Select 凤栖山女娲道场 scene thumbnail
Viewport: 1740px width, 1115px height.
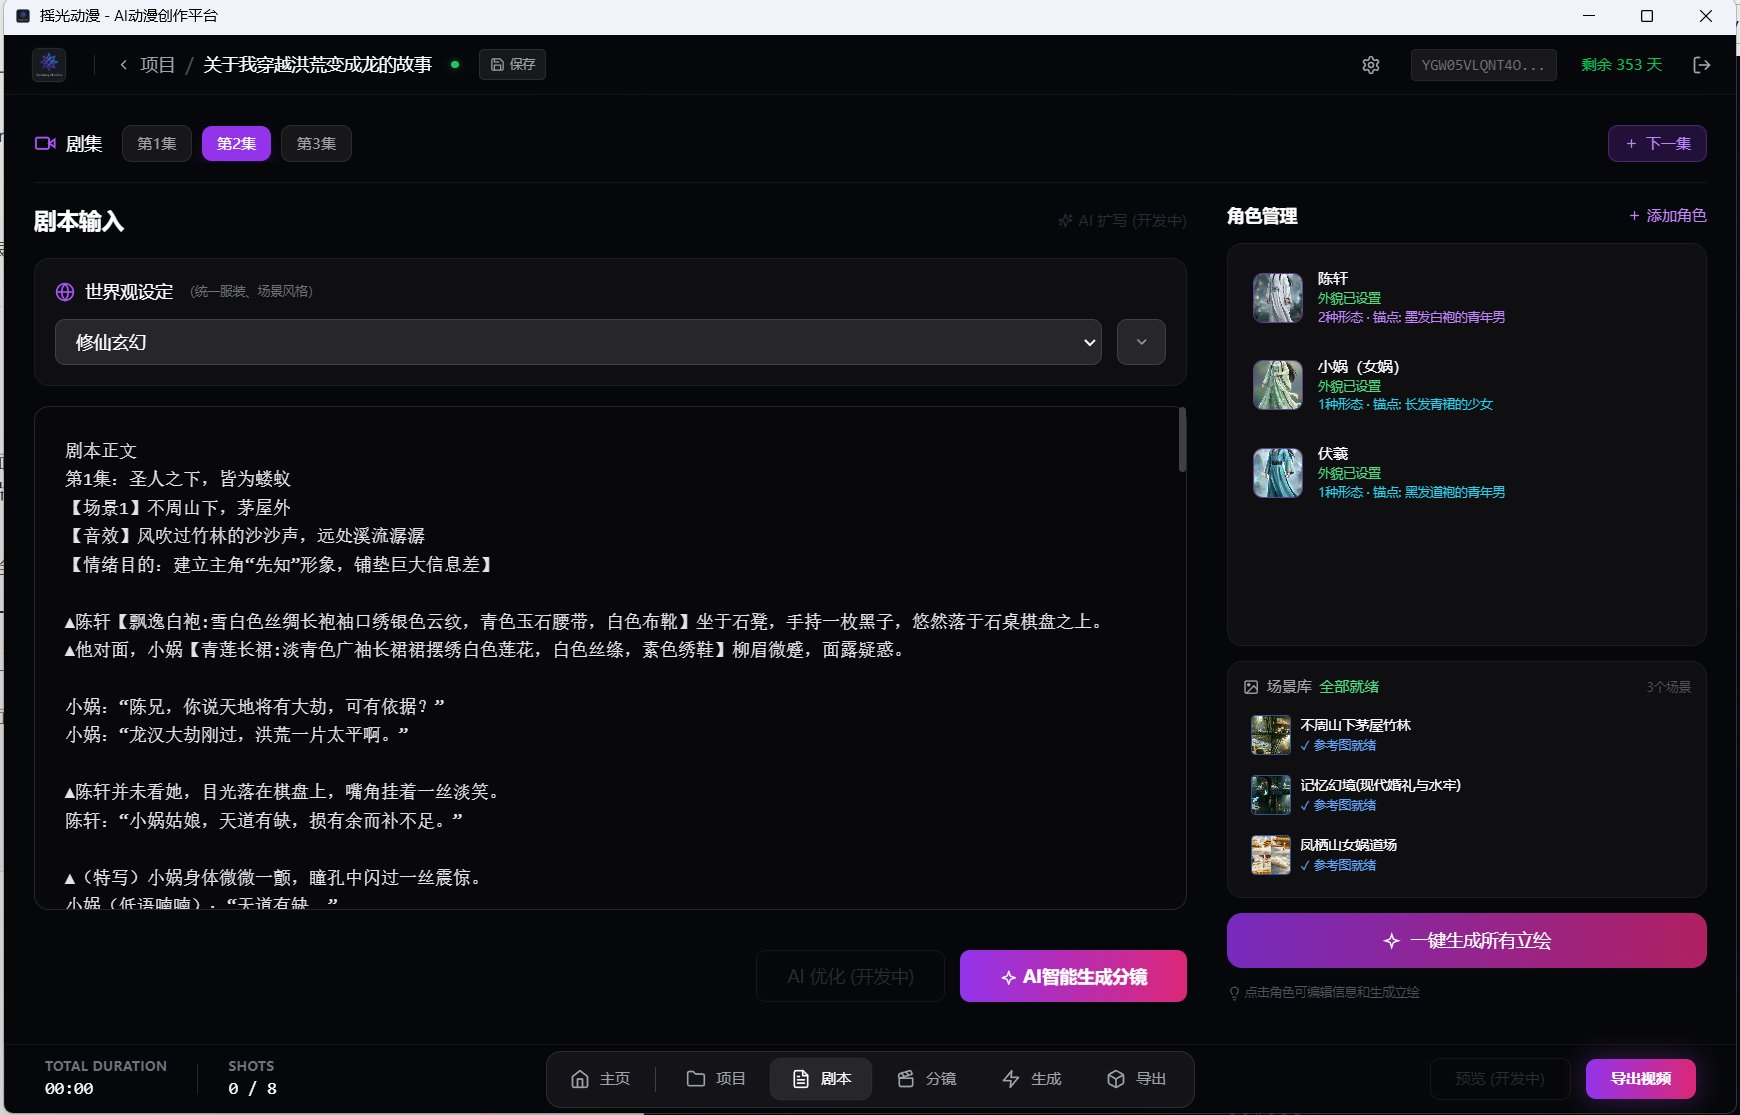(x=1270, y=855)
